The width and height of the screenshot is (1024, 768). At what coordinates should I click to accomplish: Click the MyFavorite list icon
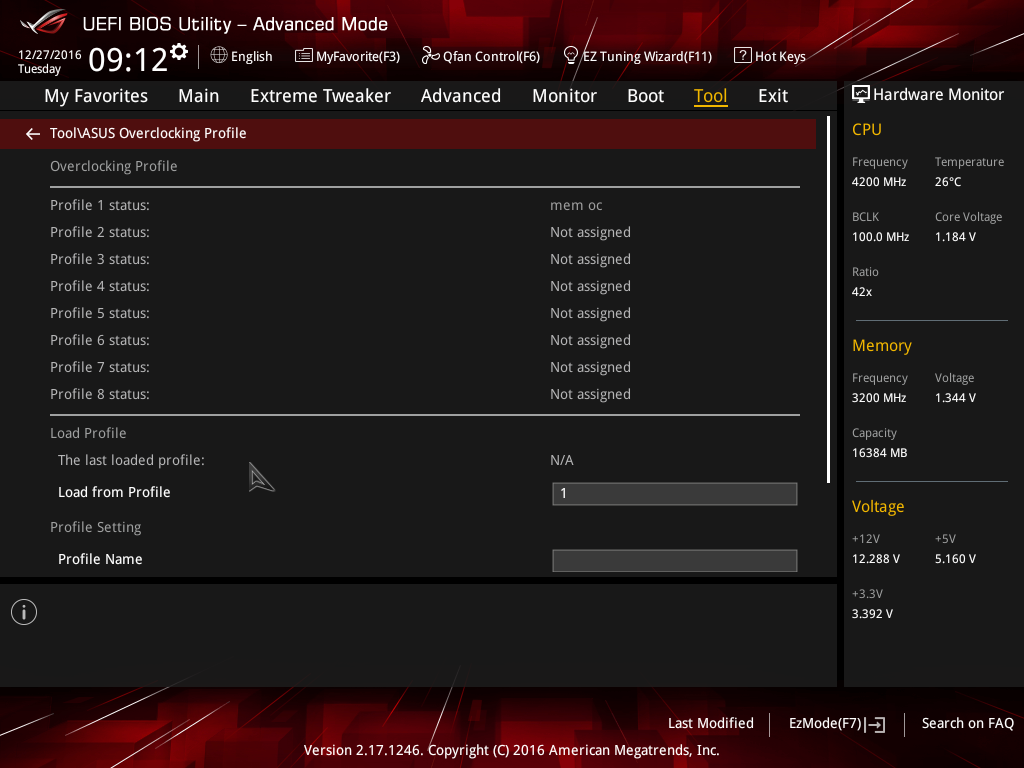[x=304, y=56]
